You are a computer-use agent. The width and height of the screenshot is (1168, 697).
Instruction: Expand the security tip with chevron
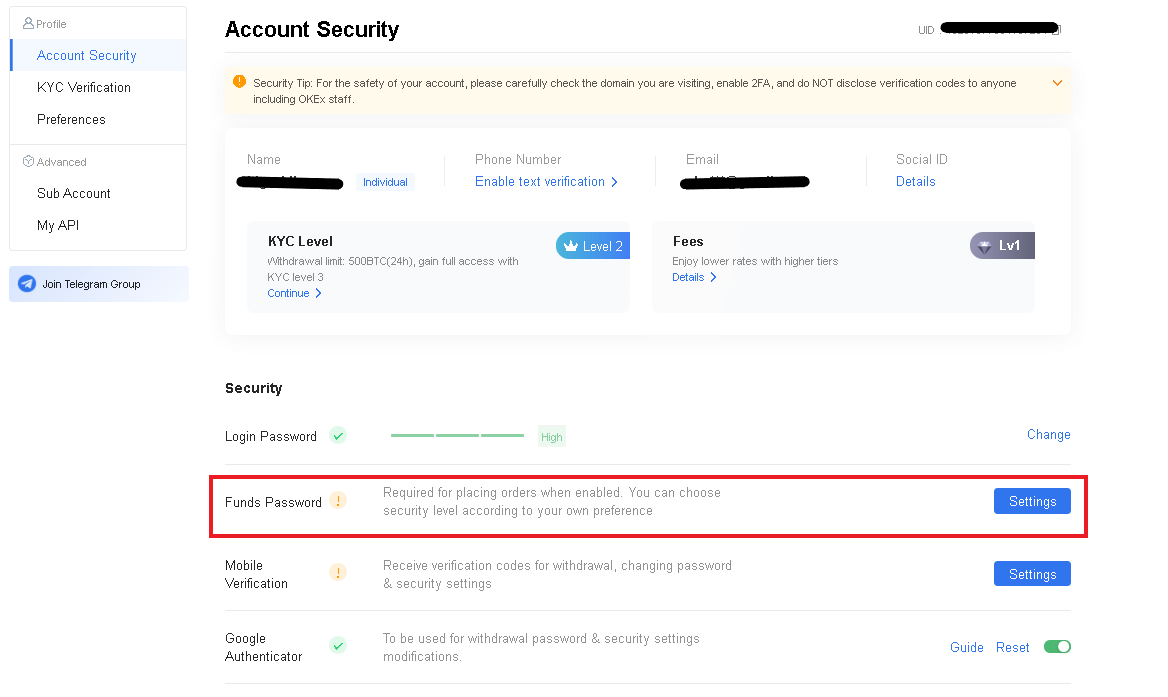[x=1057, y=83]
